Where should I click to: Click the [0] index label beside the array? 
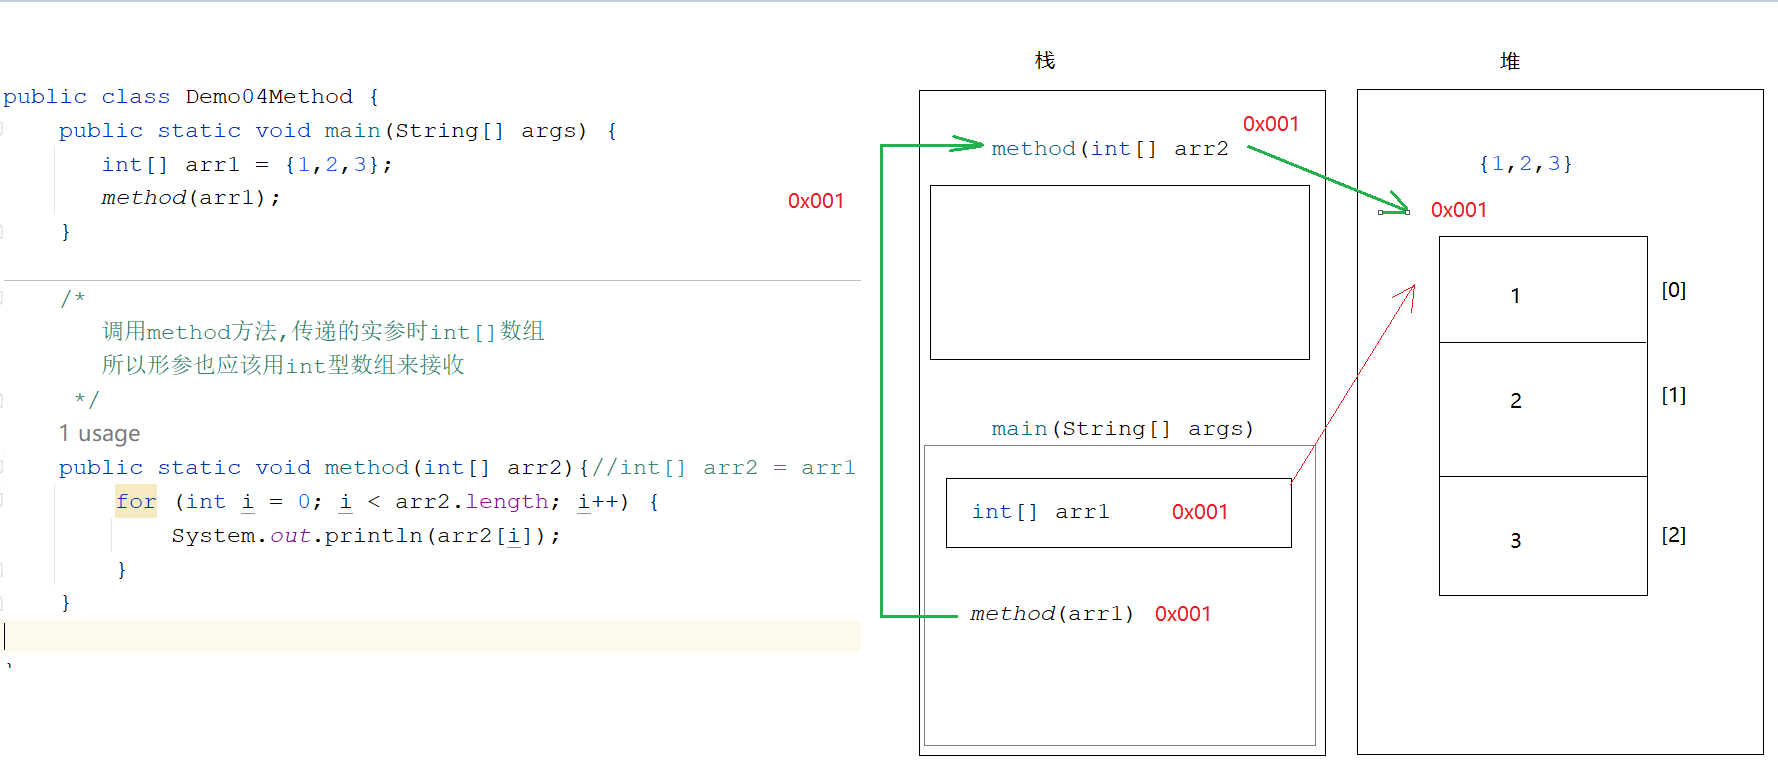pyautogui.click(x=1673, y=290)
